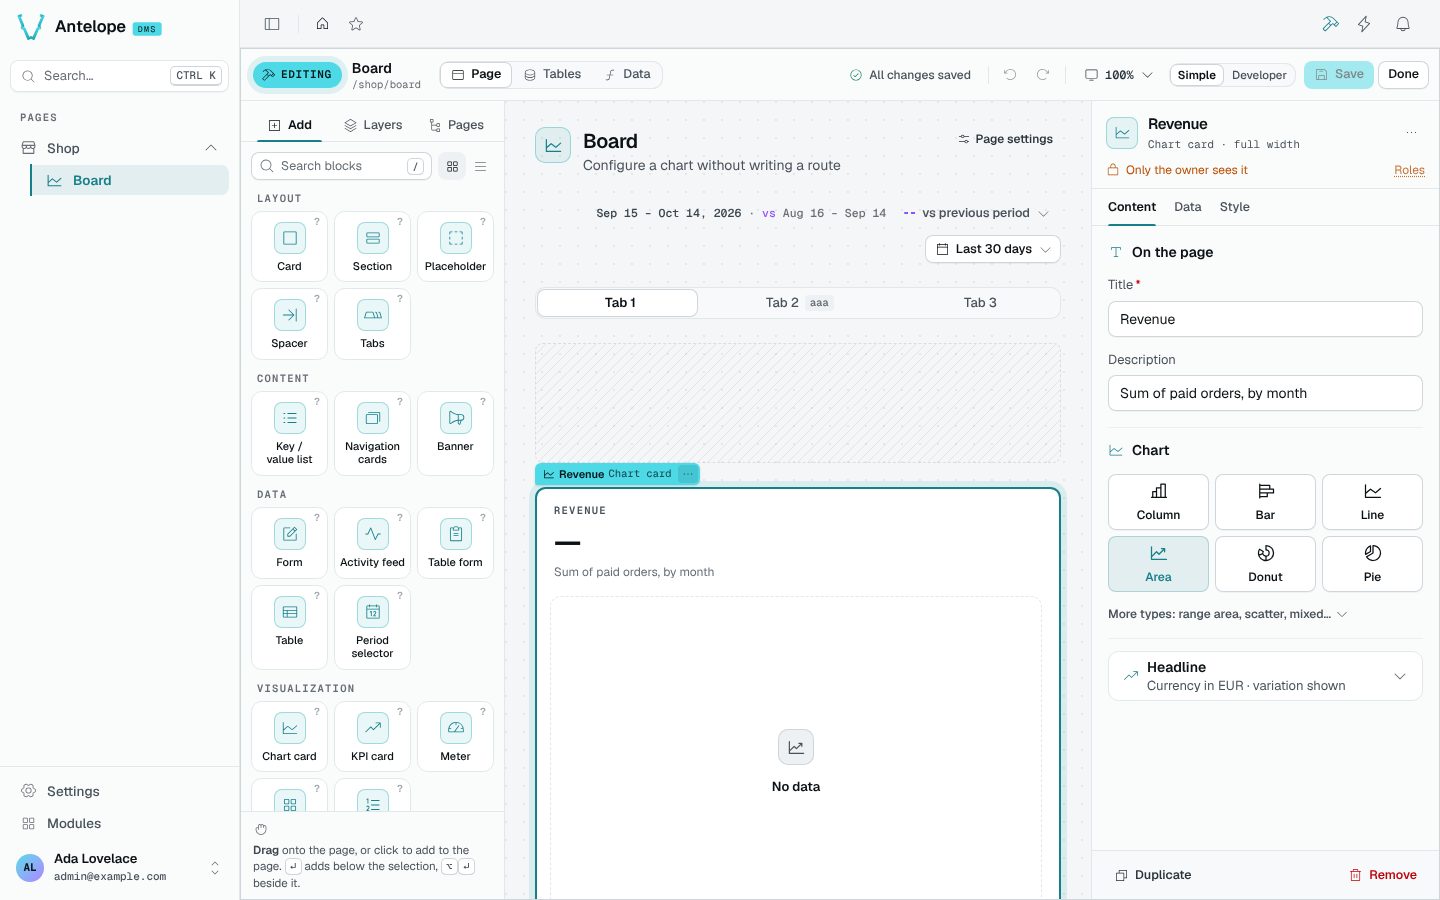Add a KPI card block

pos(372,736)
